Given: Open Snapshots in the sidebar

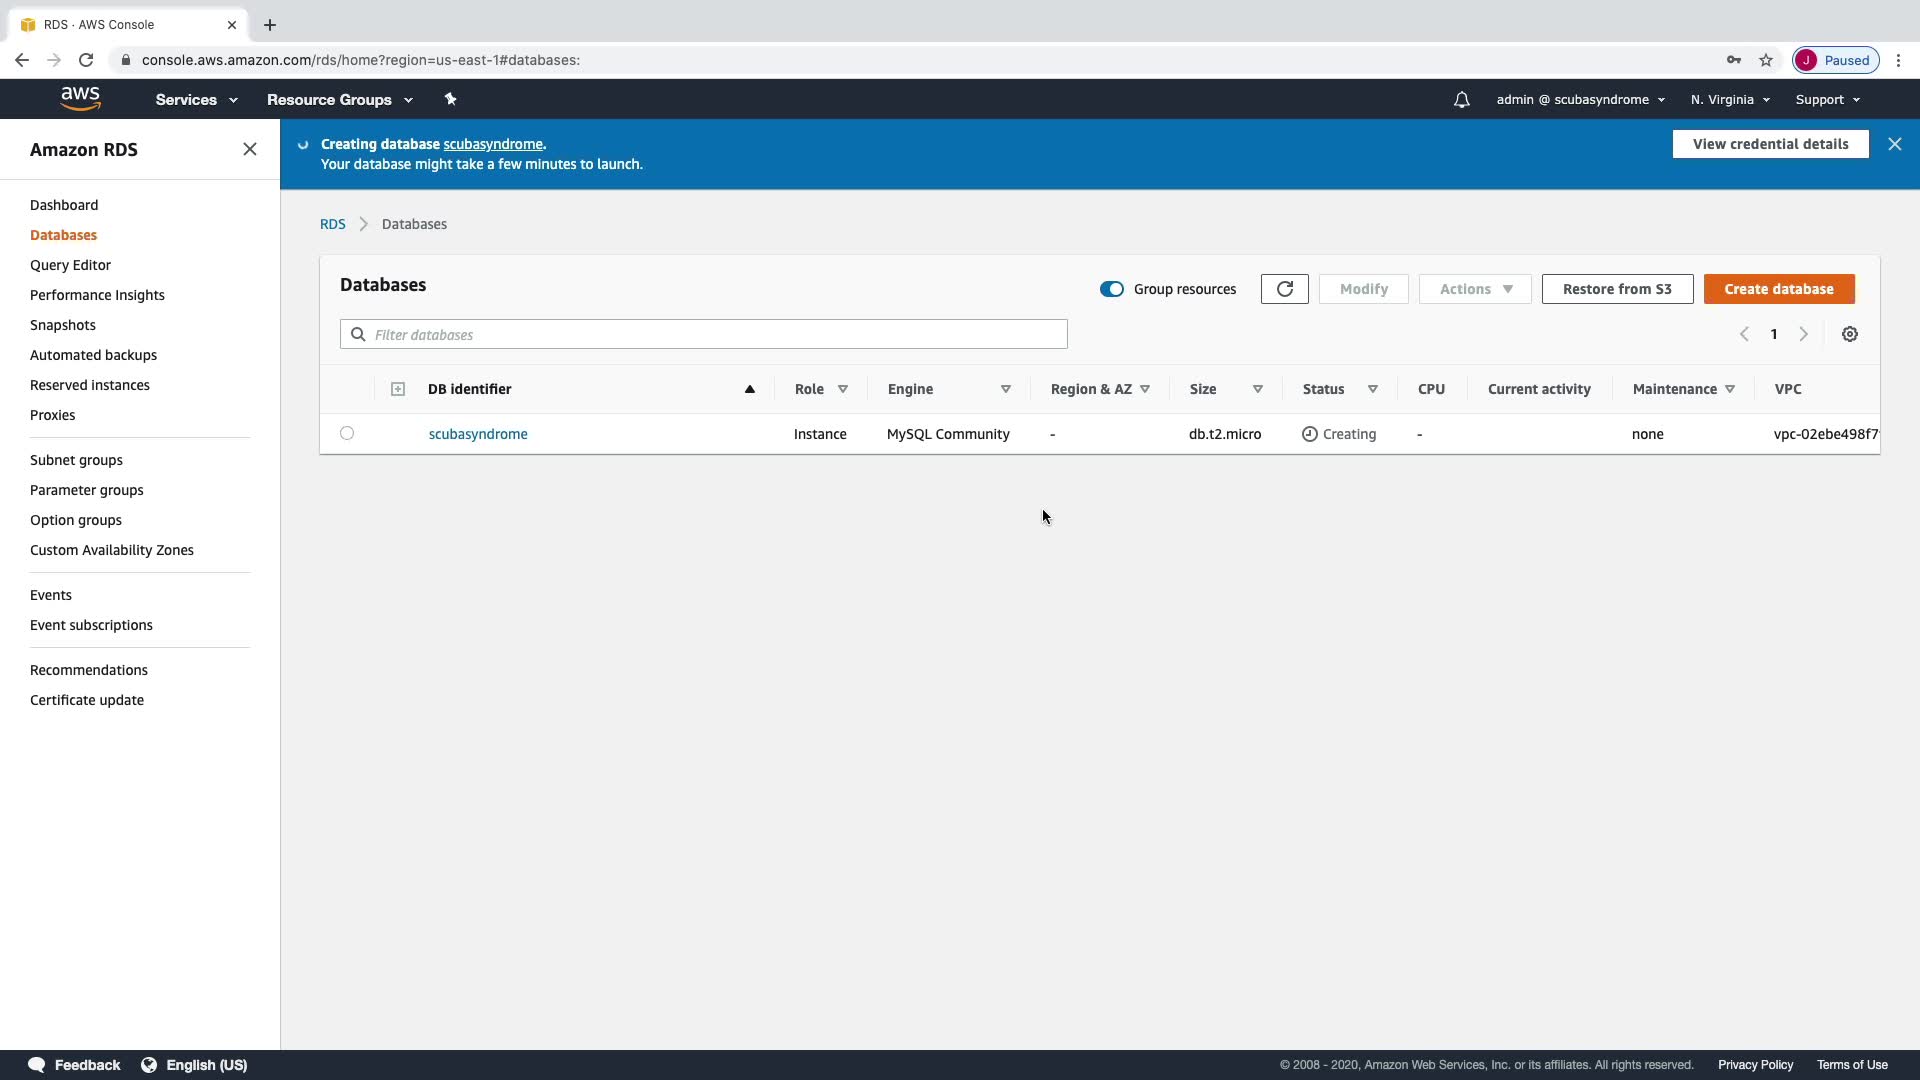Looking at the screenshot, I should point(63,325).
